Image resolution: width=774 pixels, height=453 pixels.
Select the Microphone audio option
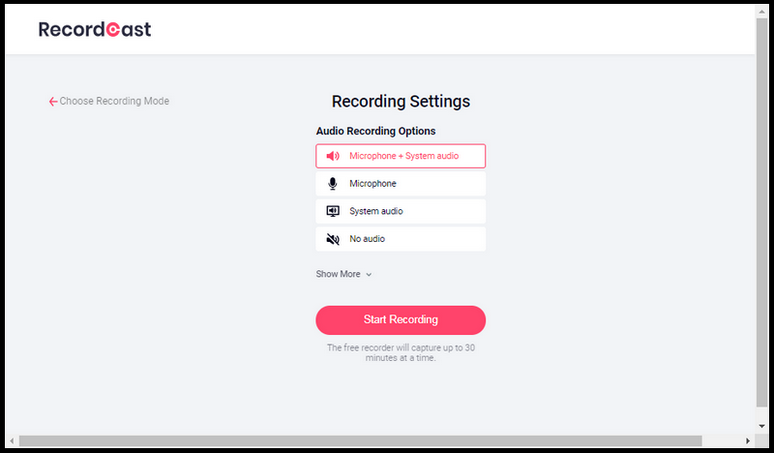point(400,184)
